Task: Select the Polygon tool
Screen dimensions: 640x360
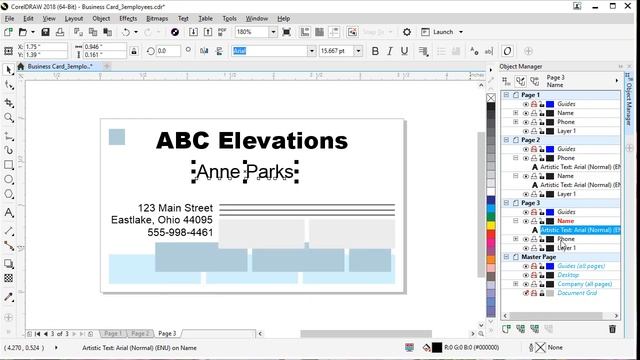Action: point(9,194)
